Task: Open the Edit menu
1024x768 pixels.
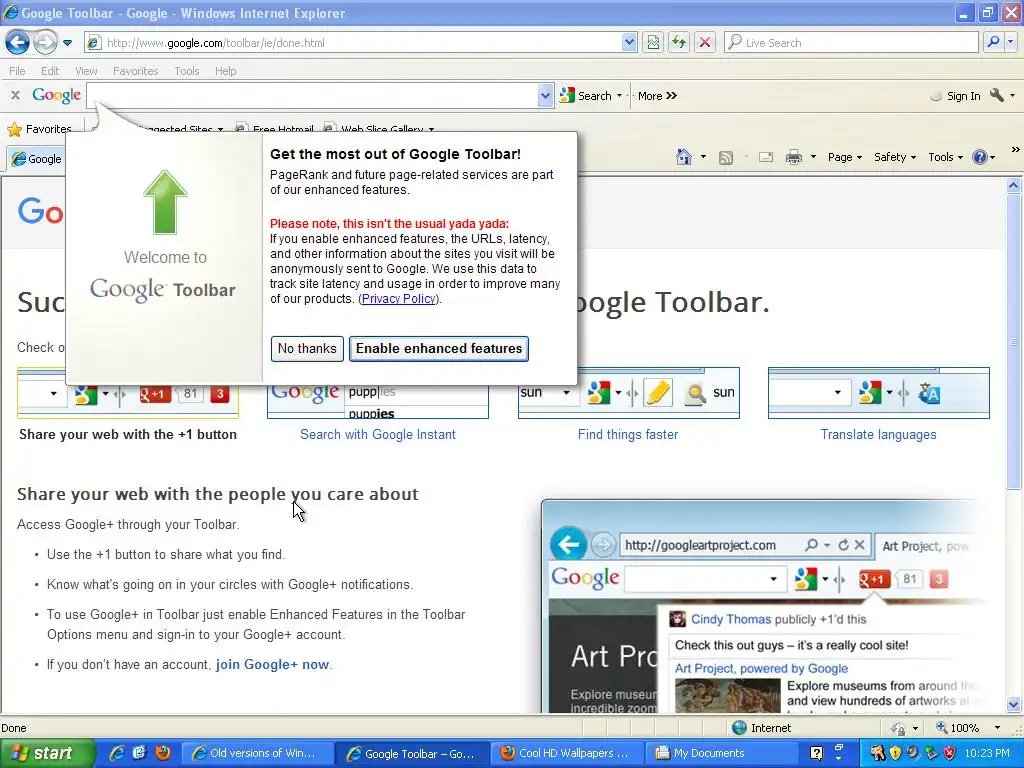Action: tap(50, 71)
